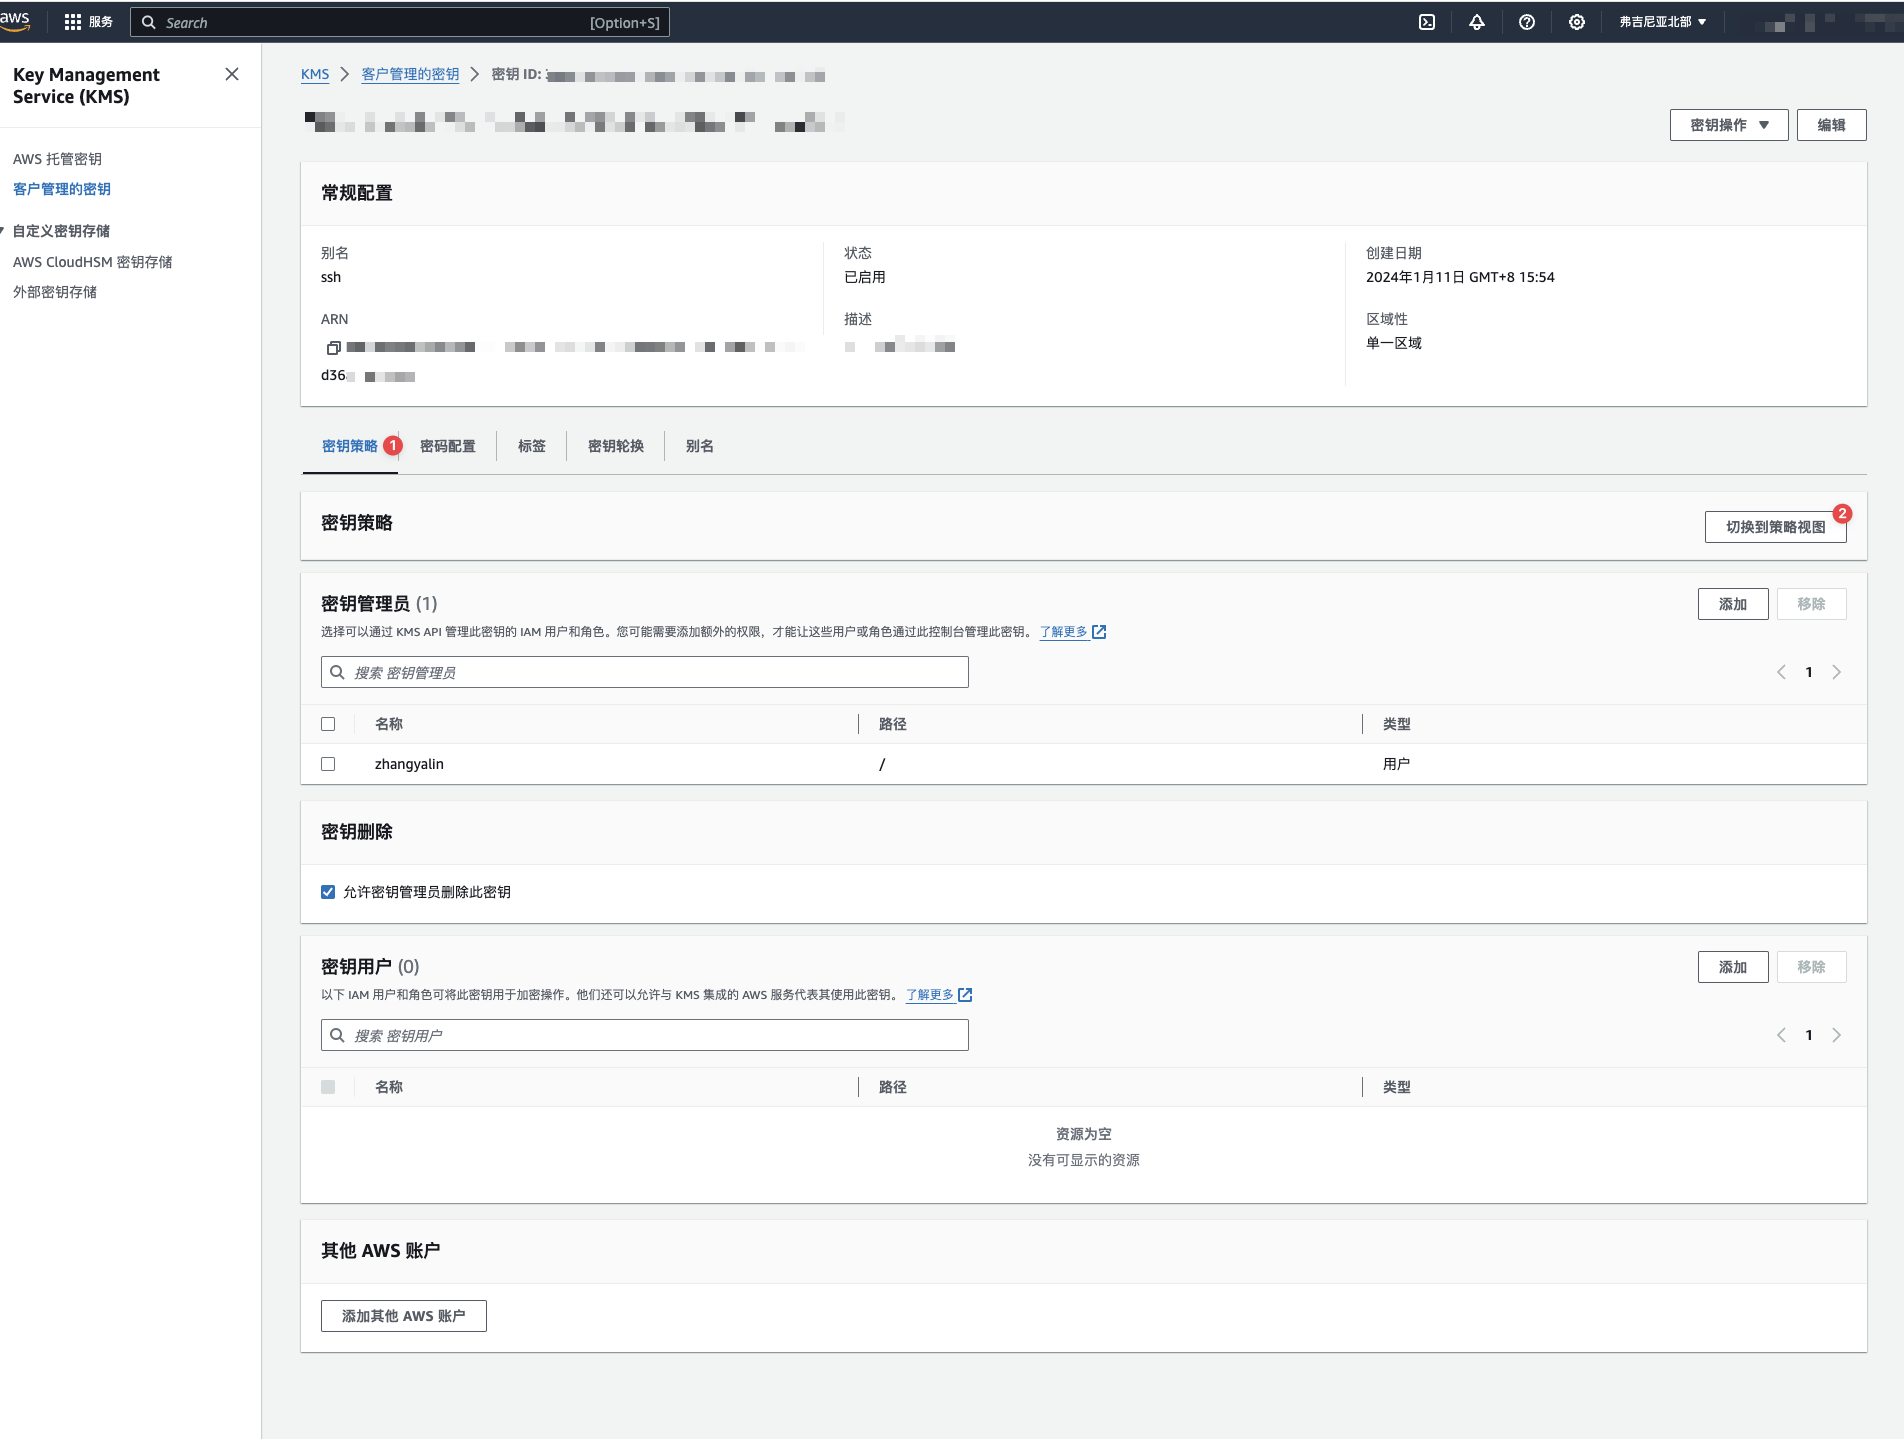
Task: Close the KMS side navigation panel
Action: [x=232, y=74]
